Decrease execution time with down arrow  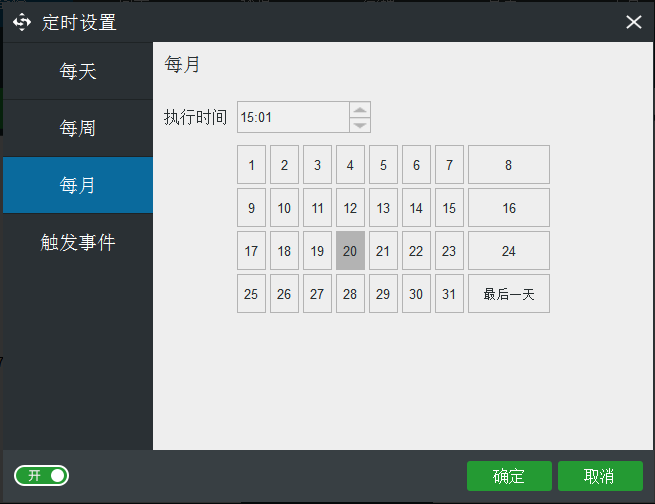coord(360,125)
